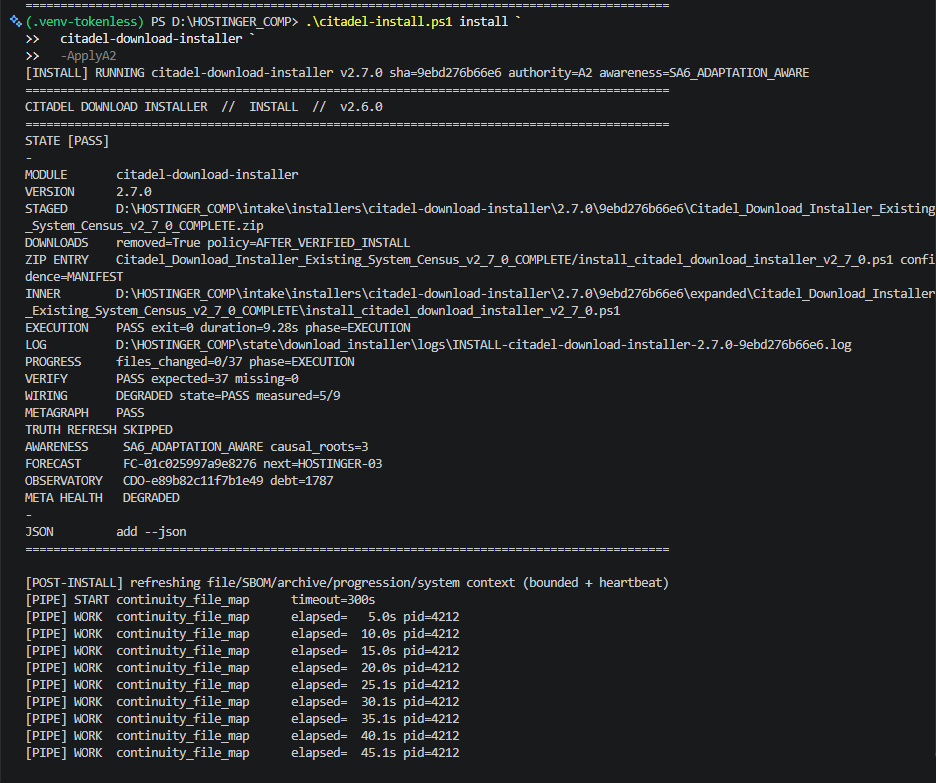The image size is (936, 783).
Task: Click the 'add --json' hint text
Action: pos(151,532)
